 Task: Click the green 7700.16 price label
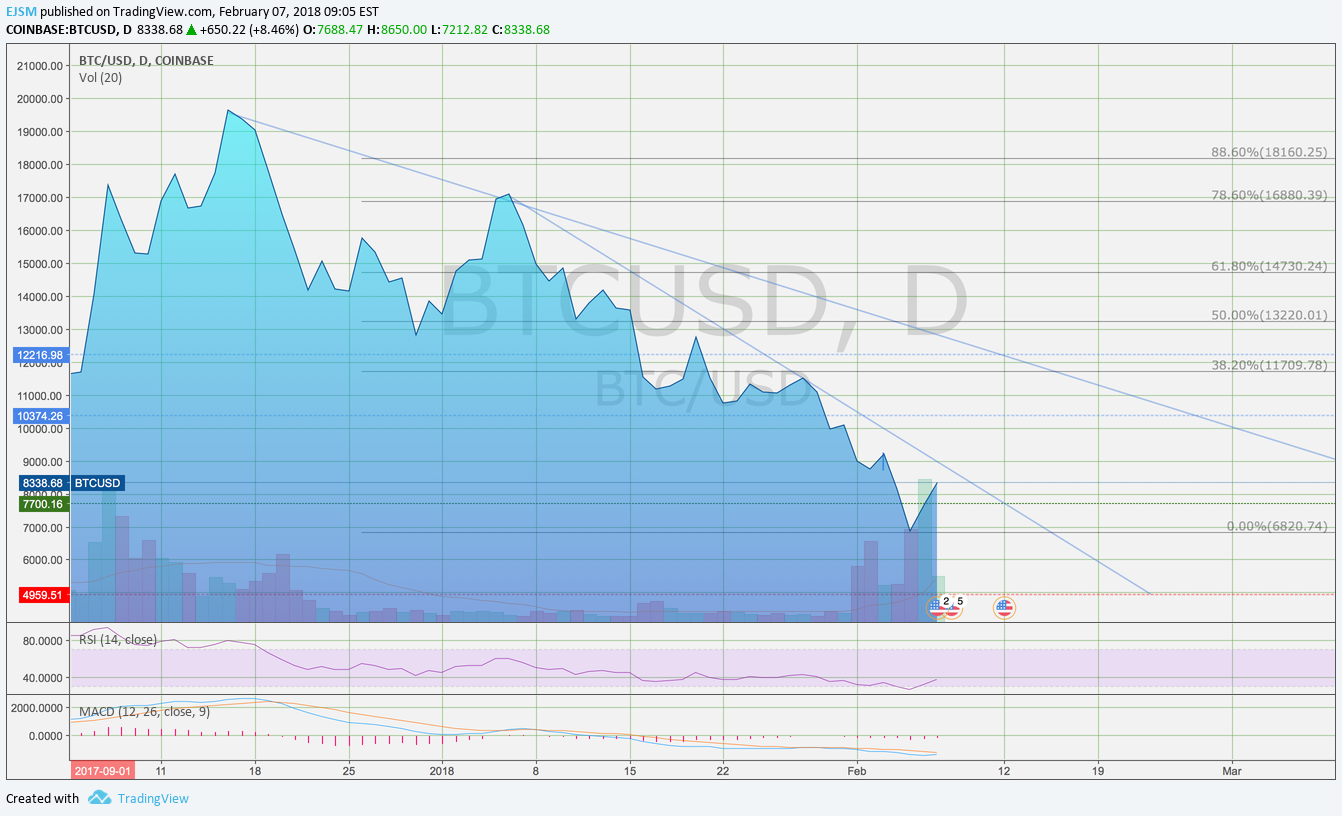click(x=42, y=505)
